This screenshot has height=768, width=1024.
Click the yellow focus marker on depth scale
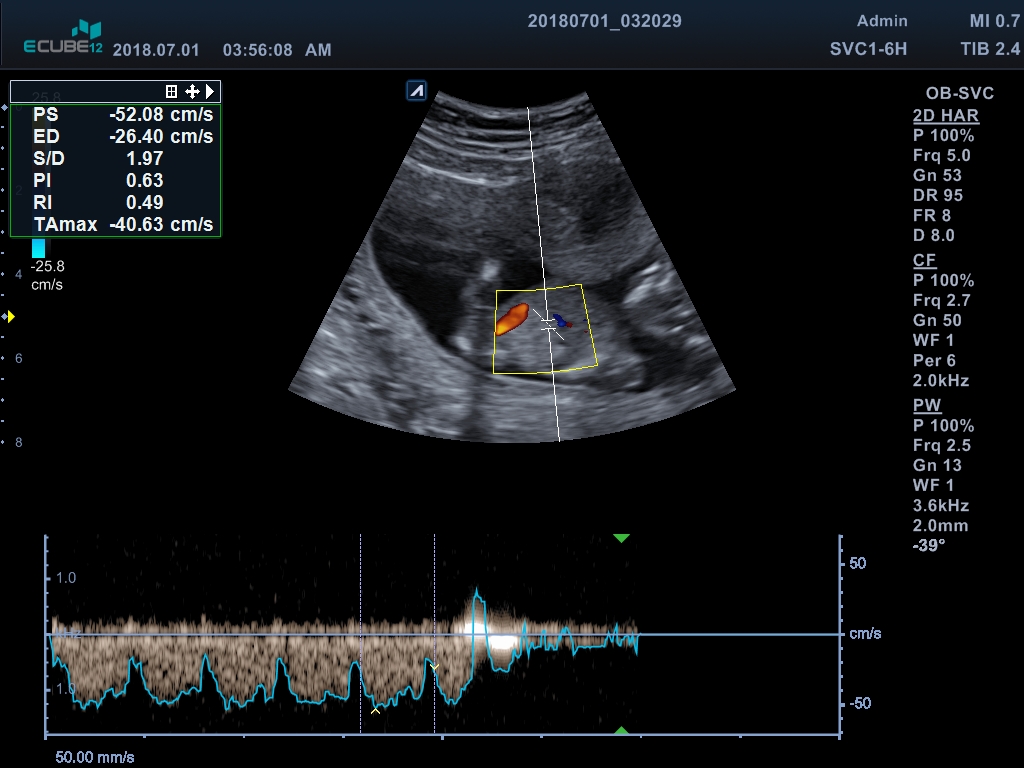click(x=10, y=317)
